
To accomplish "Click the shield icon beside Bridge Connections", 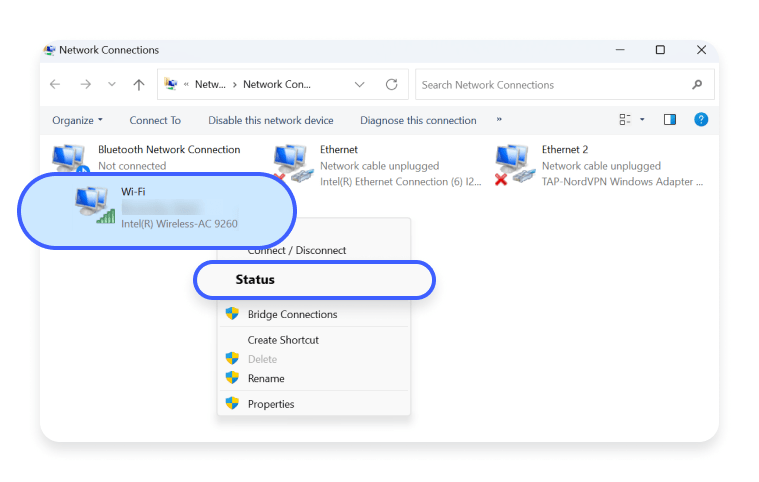I will (x=232, y=314).
